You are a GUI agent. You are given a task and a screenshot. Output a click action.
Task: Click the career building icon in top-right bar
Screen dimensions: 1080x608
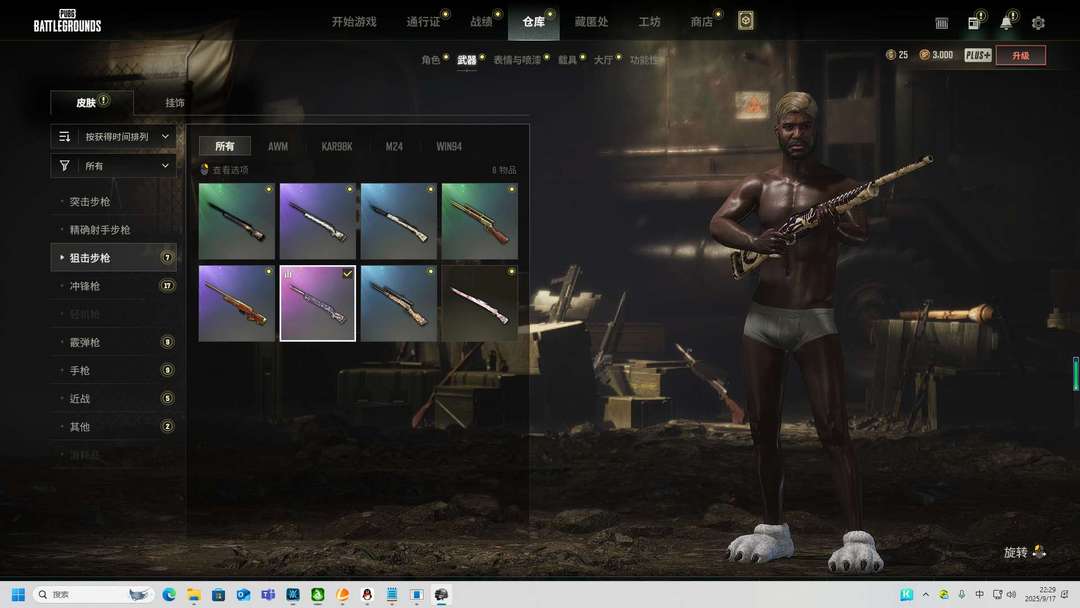942,23
